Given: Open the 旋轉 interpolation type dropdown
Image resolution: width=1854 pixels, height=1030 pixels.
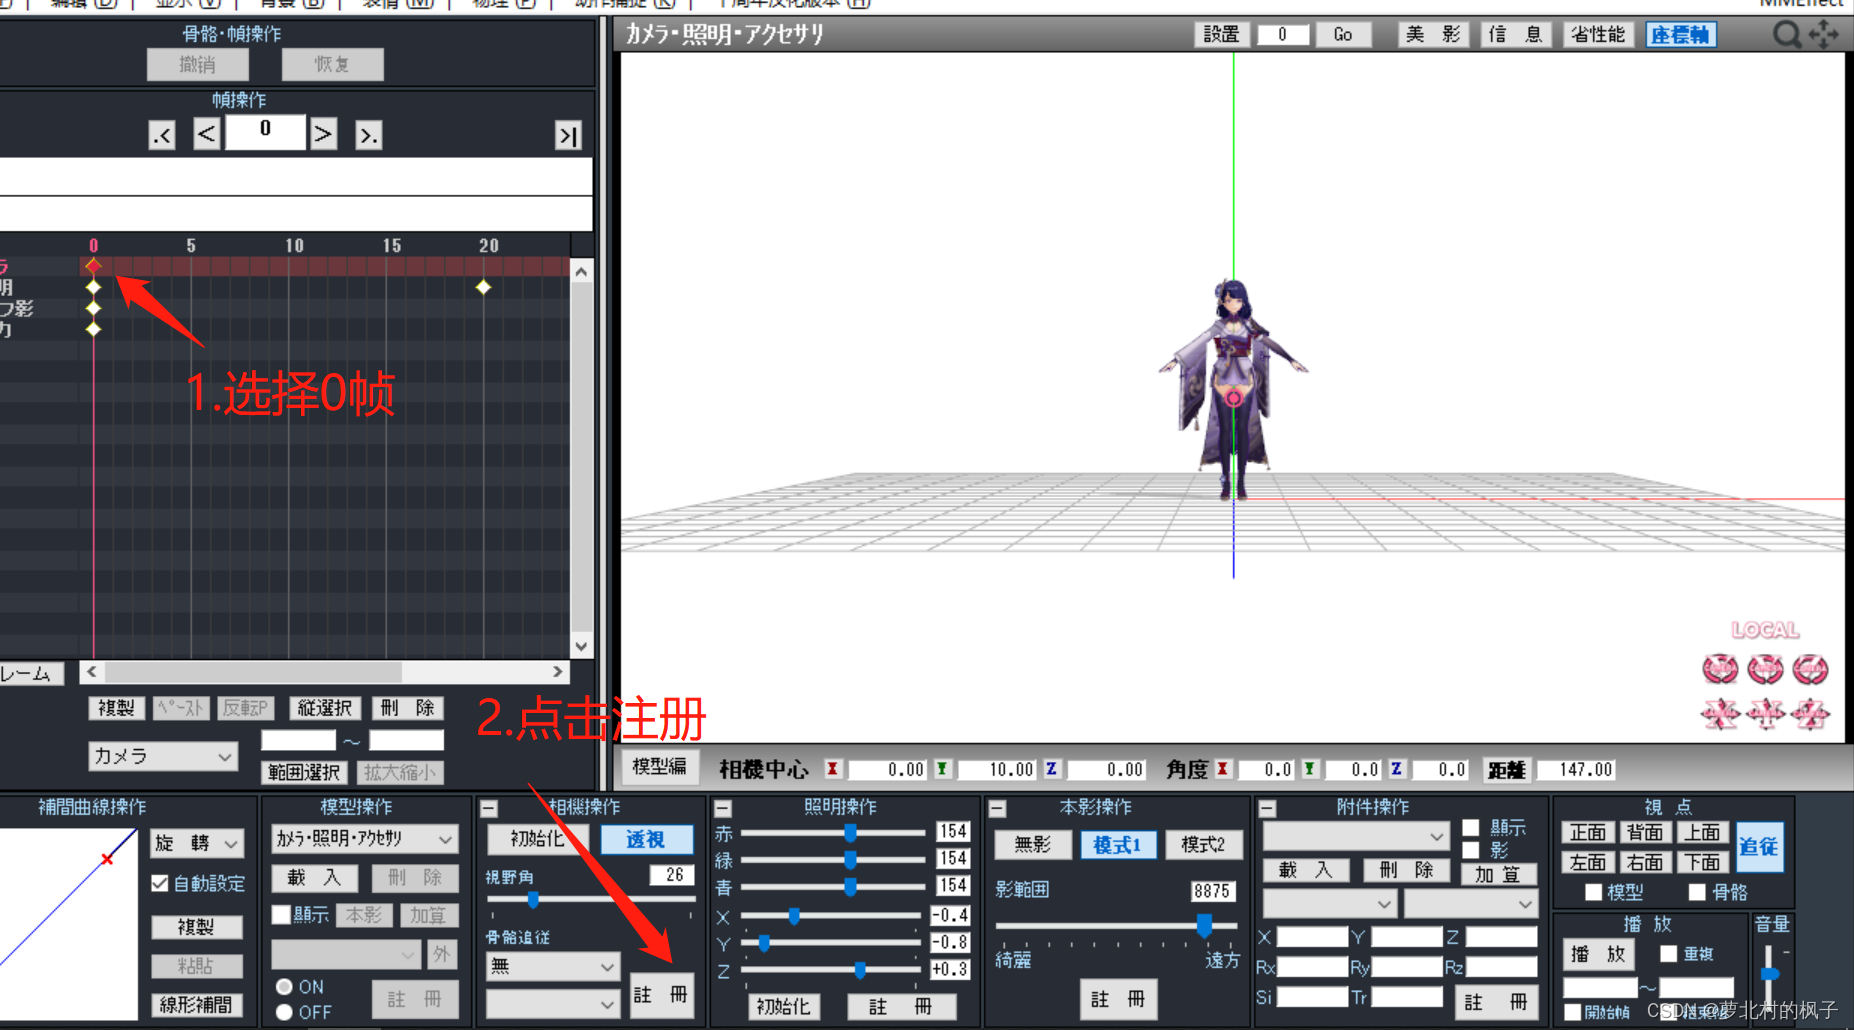Looking at the screenshot, I should coord(197,843).
